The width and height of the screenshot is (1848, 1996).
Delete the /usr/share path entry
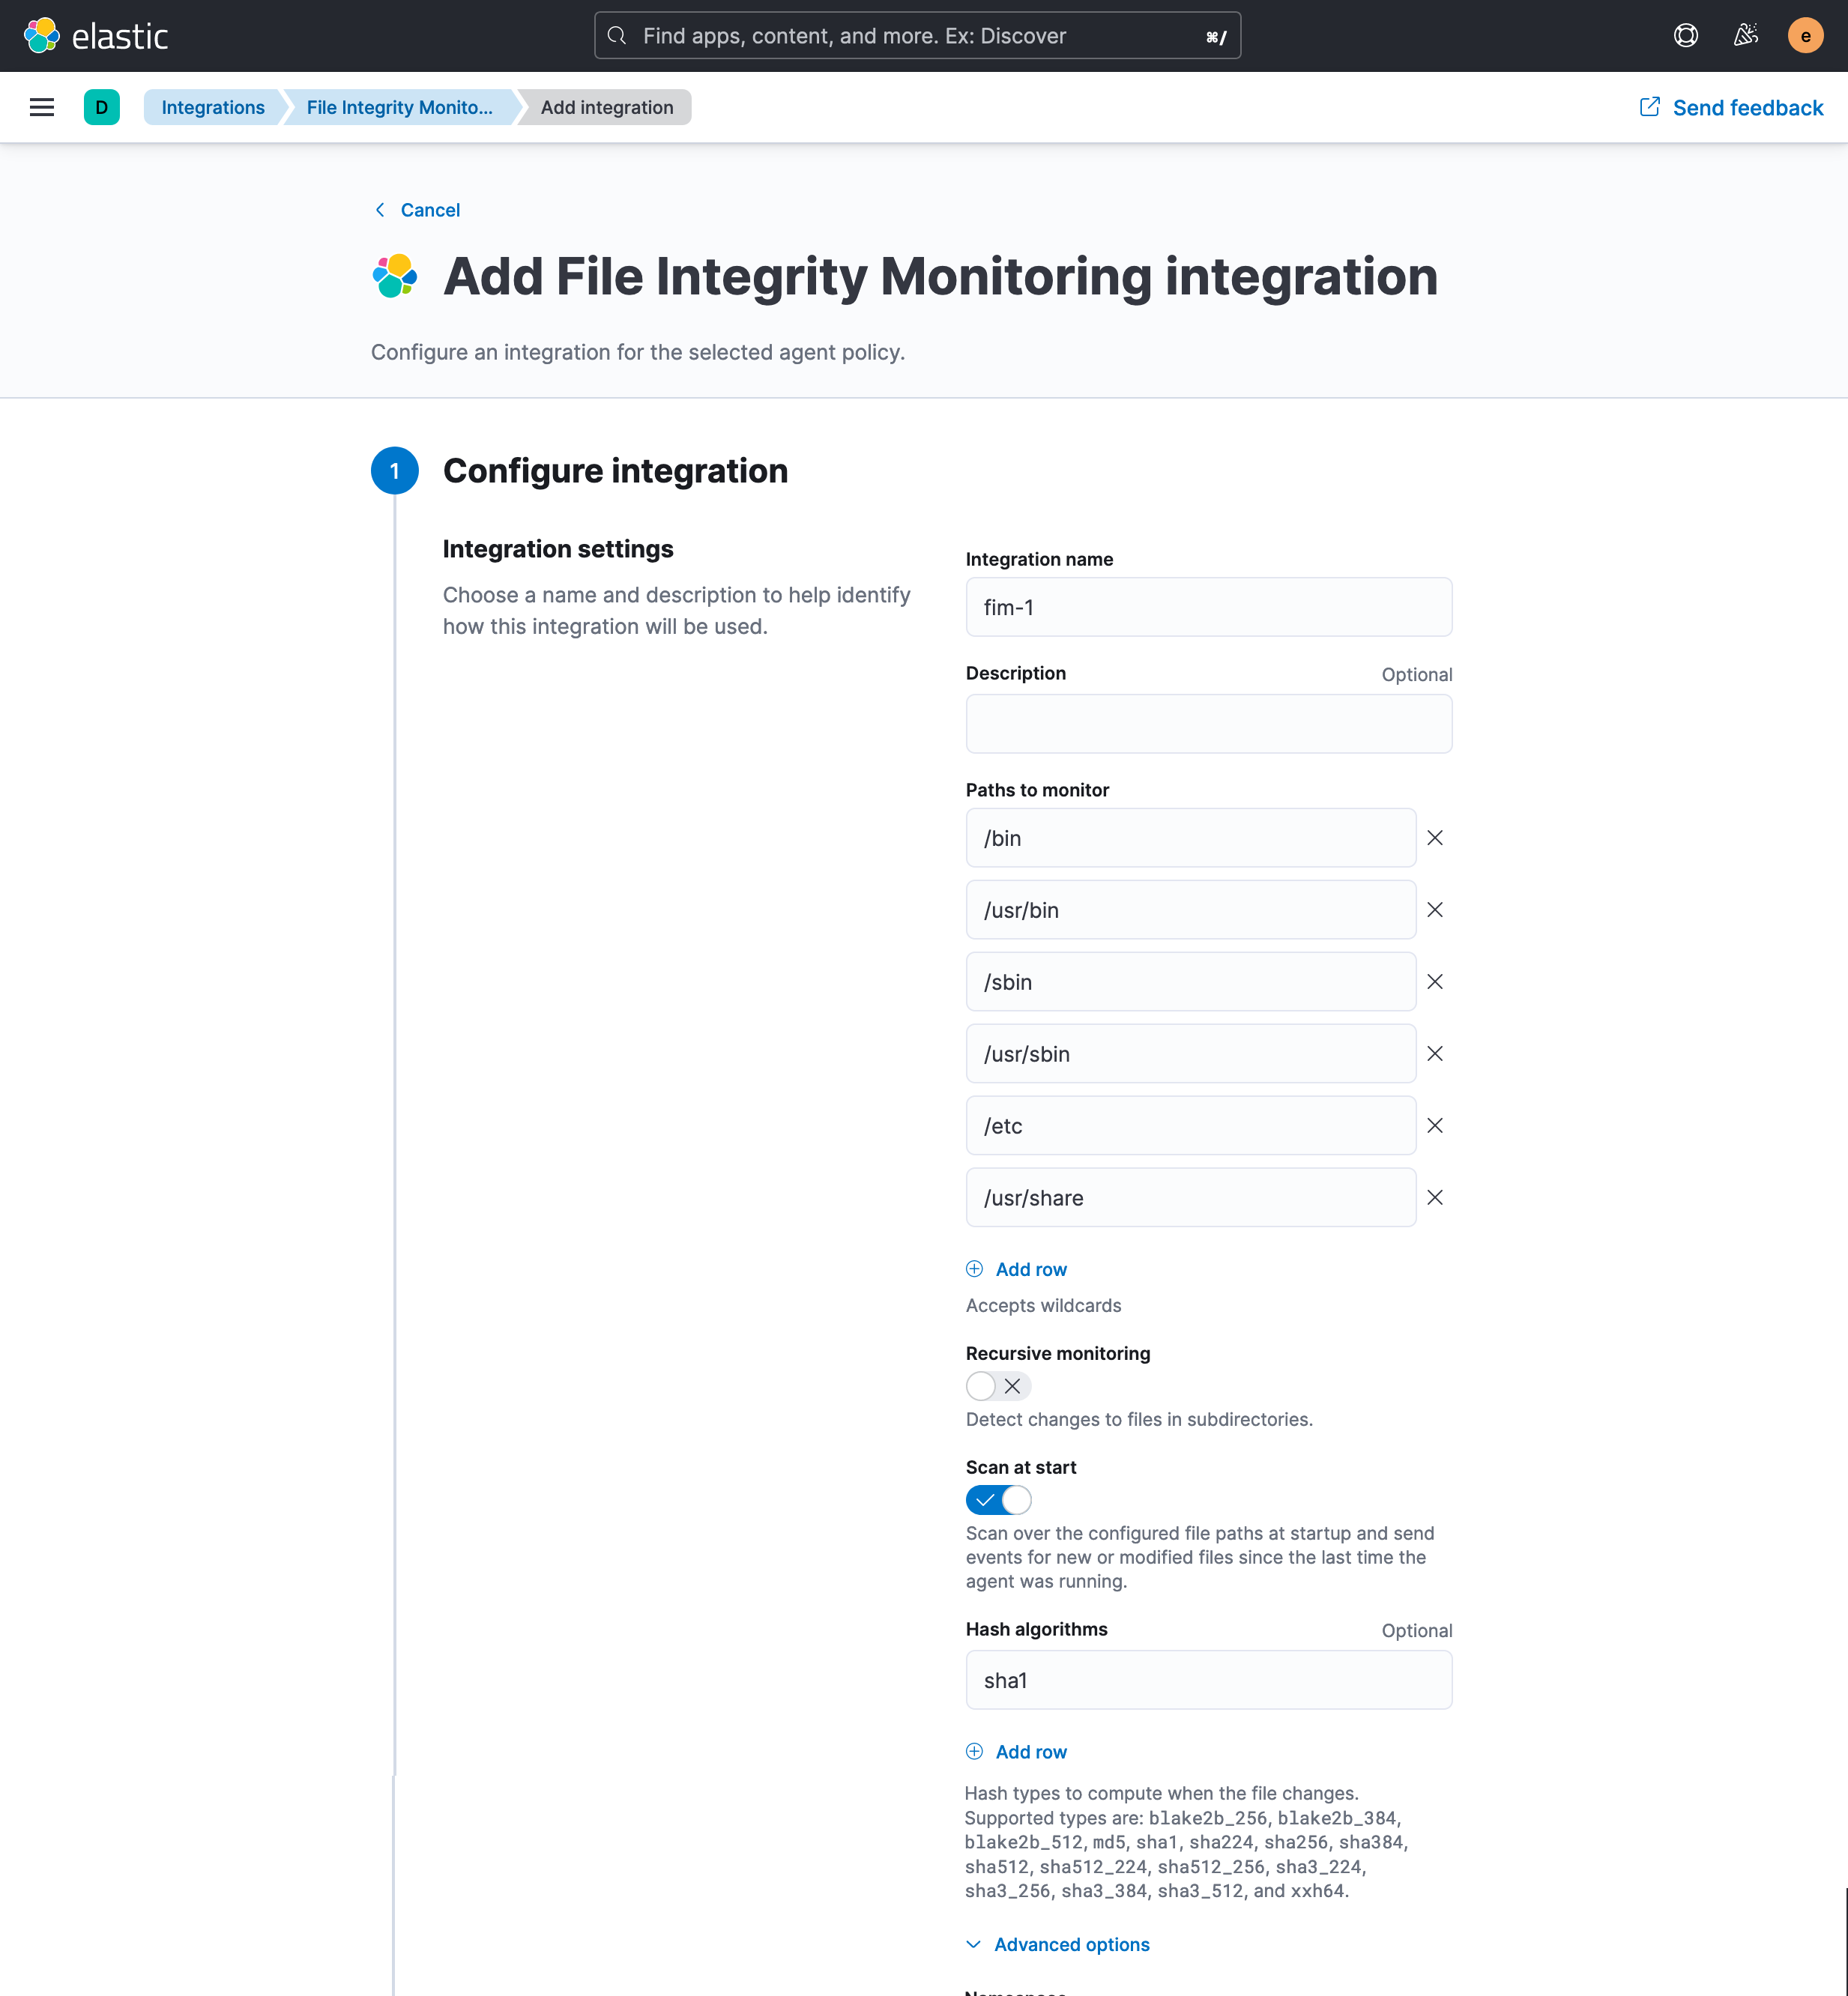[1434, 1198]
